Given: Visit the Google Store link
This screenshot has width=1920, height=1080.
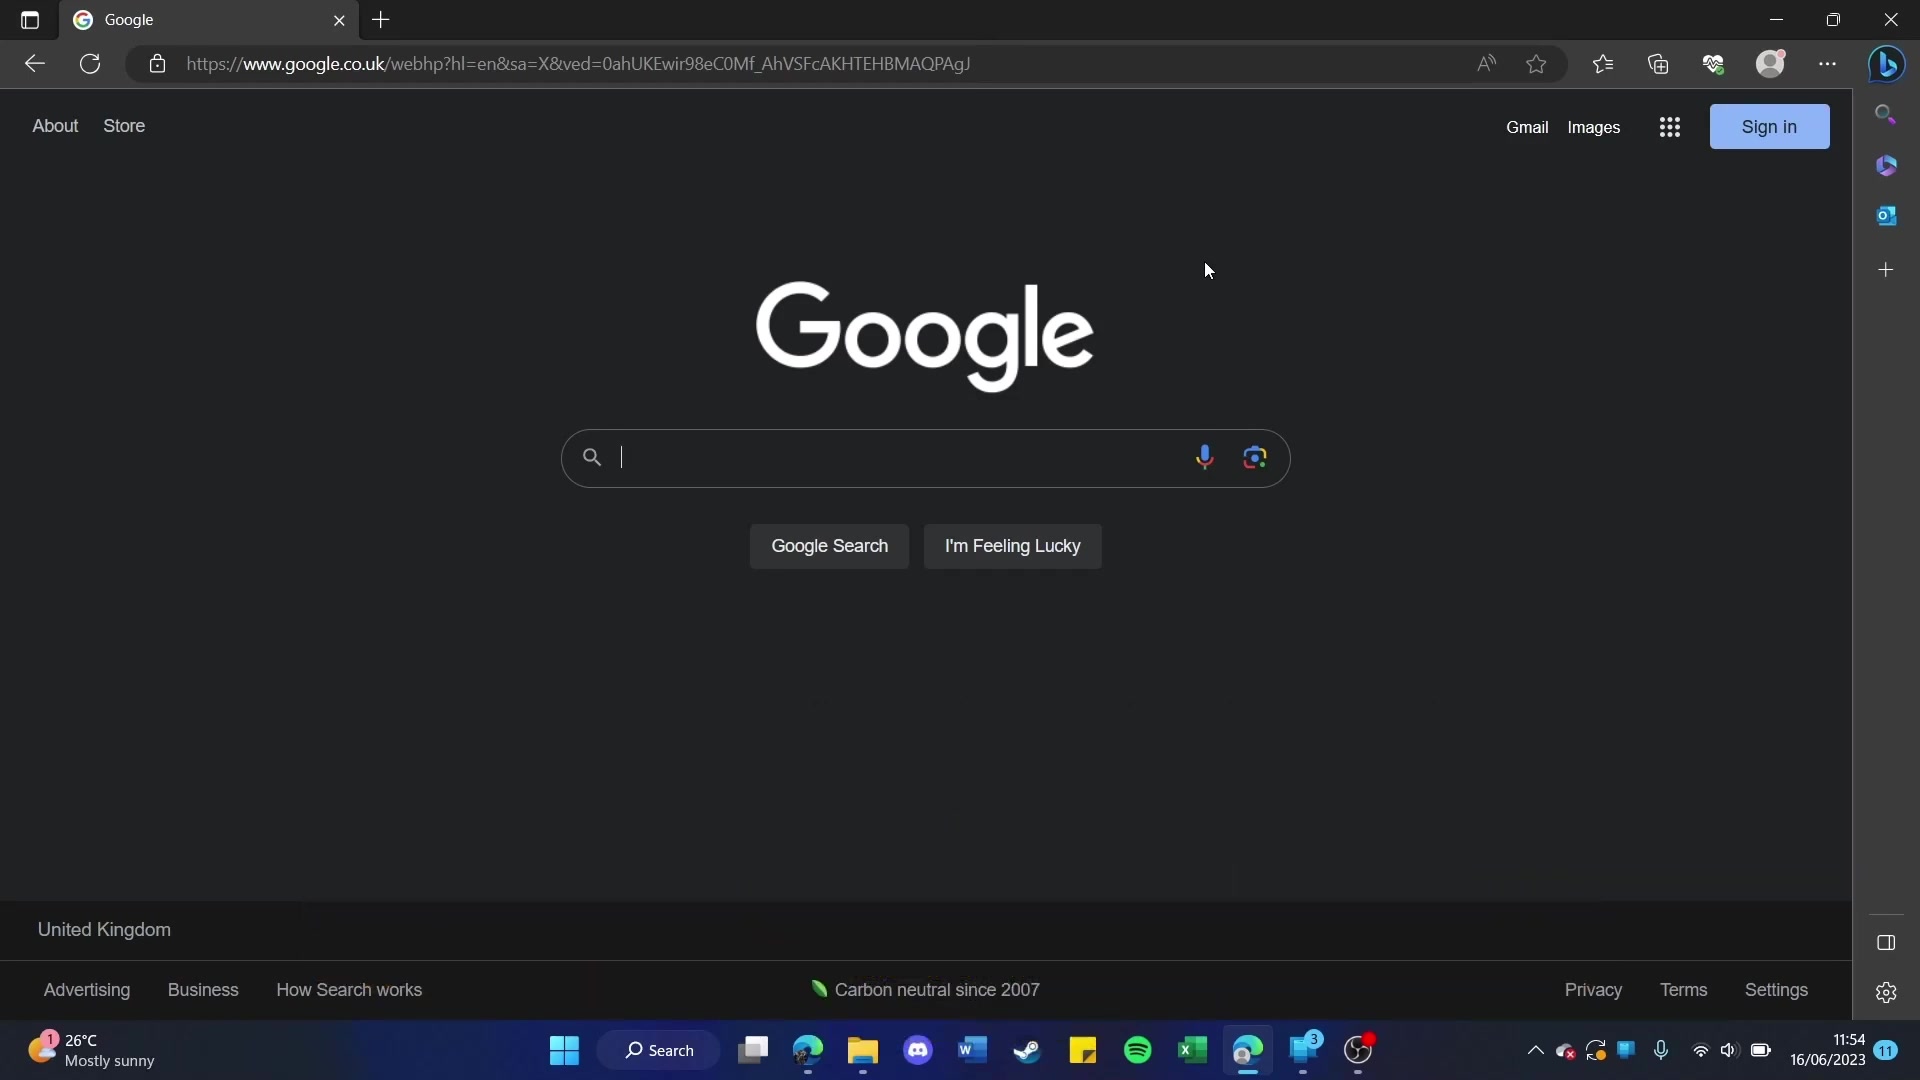Looking at the screenshot, I should [124, 126].
